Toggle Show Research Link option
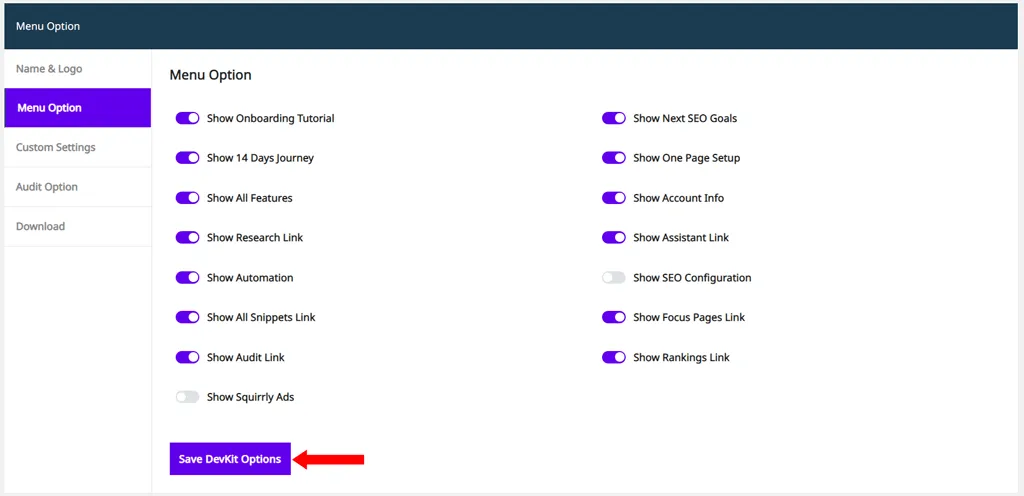This screenshot has height=496, width=1024. pyautogui.click(x=187, y=238)
